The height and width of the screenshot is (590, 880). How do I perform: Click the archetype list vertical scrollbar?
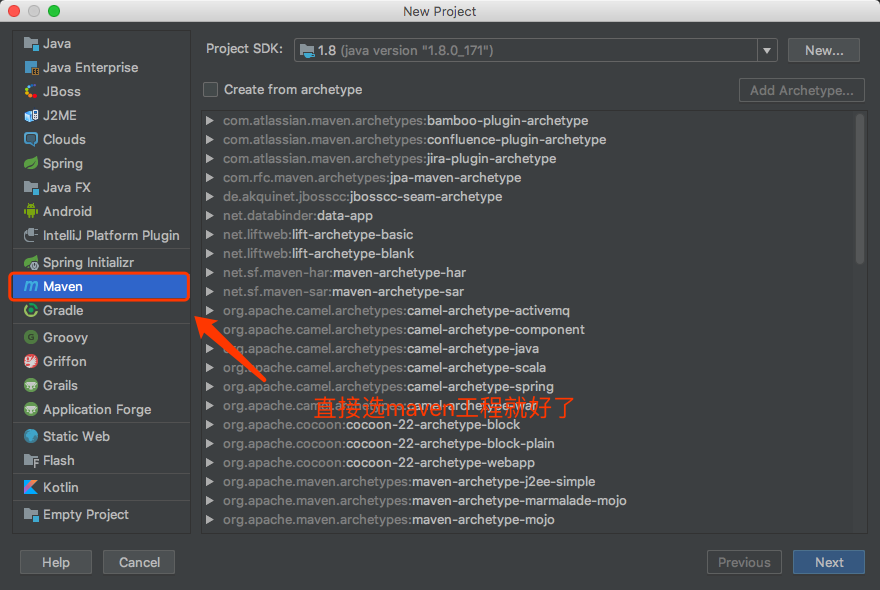[860, 188]
